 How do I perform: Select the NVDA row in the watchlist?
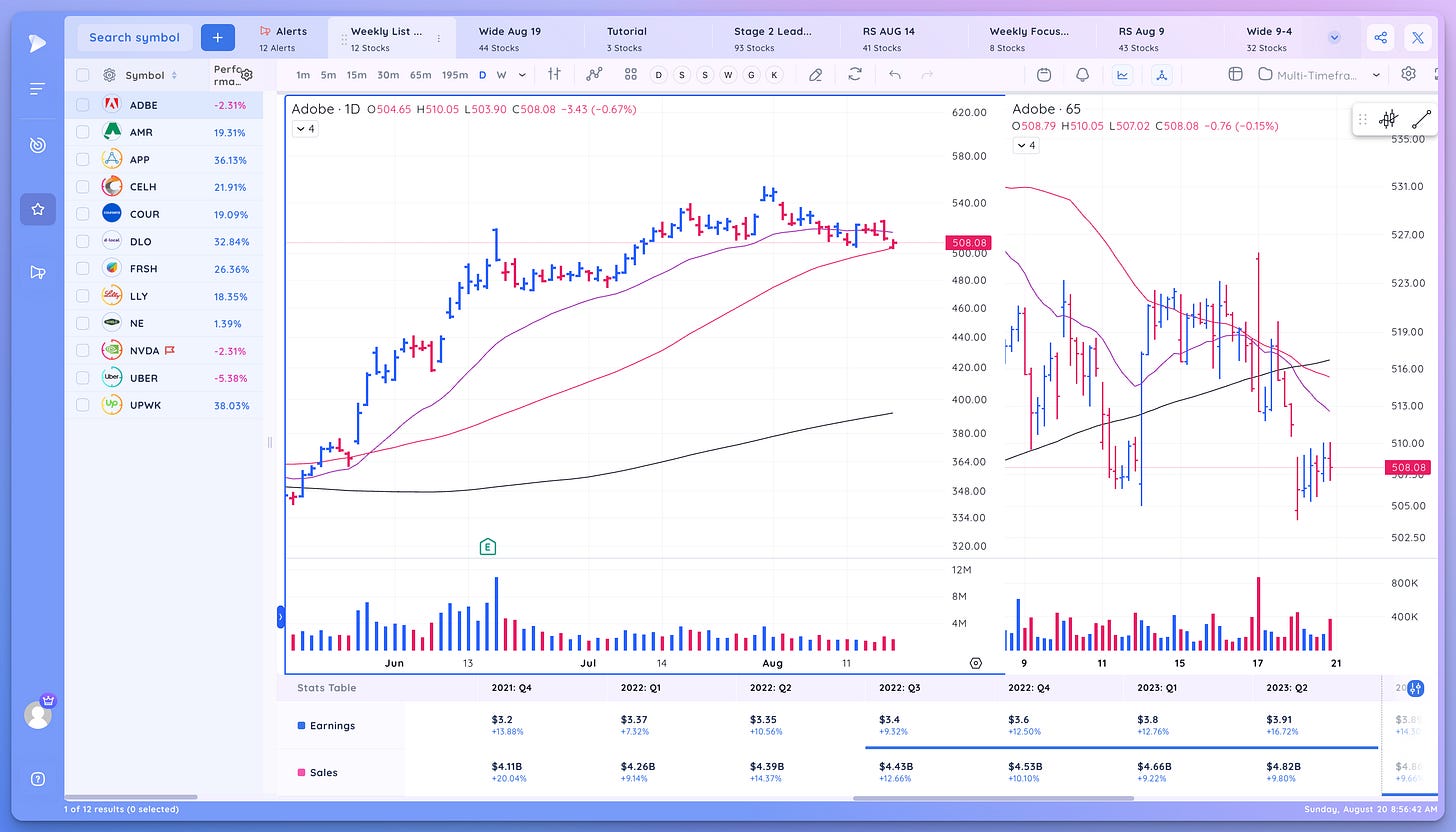coord(164,351)
